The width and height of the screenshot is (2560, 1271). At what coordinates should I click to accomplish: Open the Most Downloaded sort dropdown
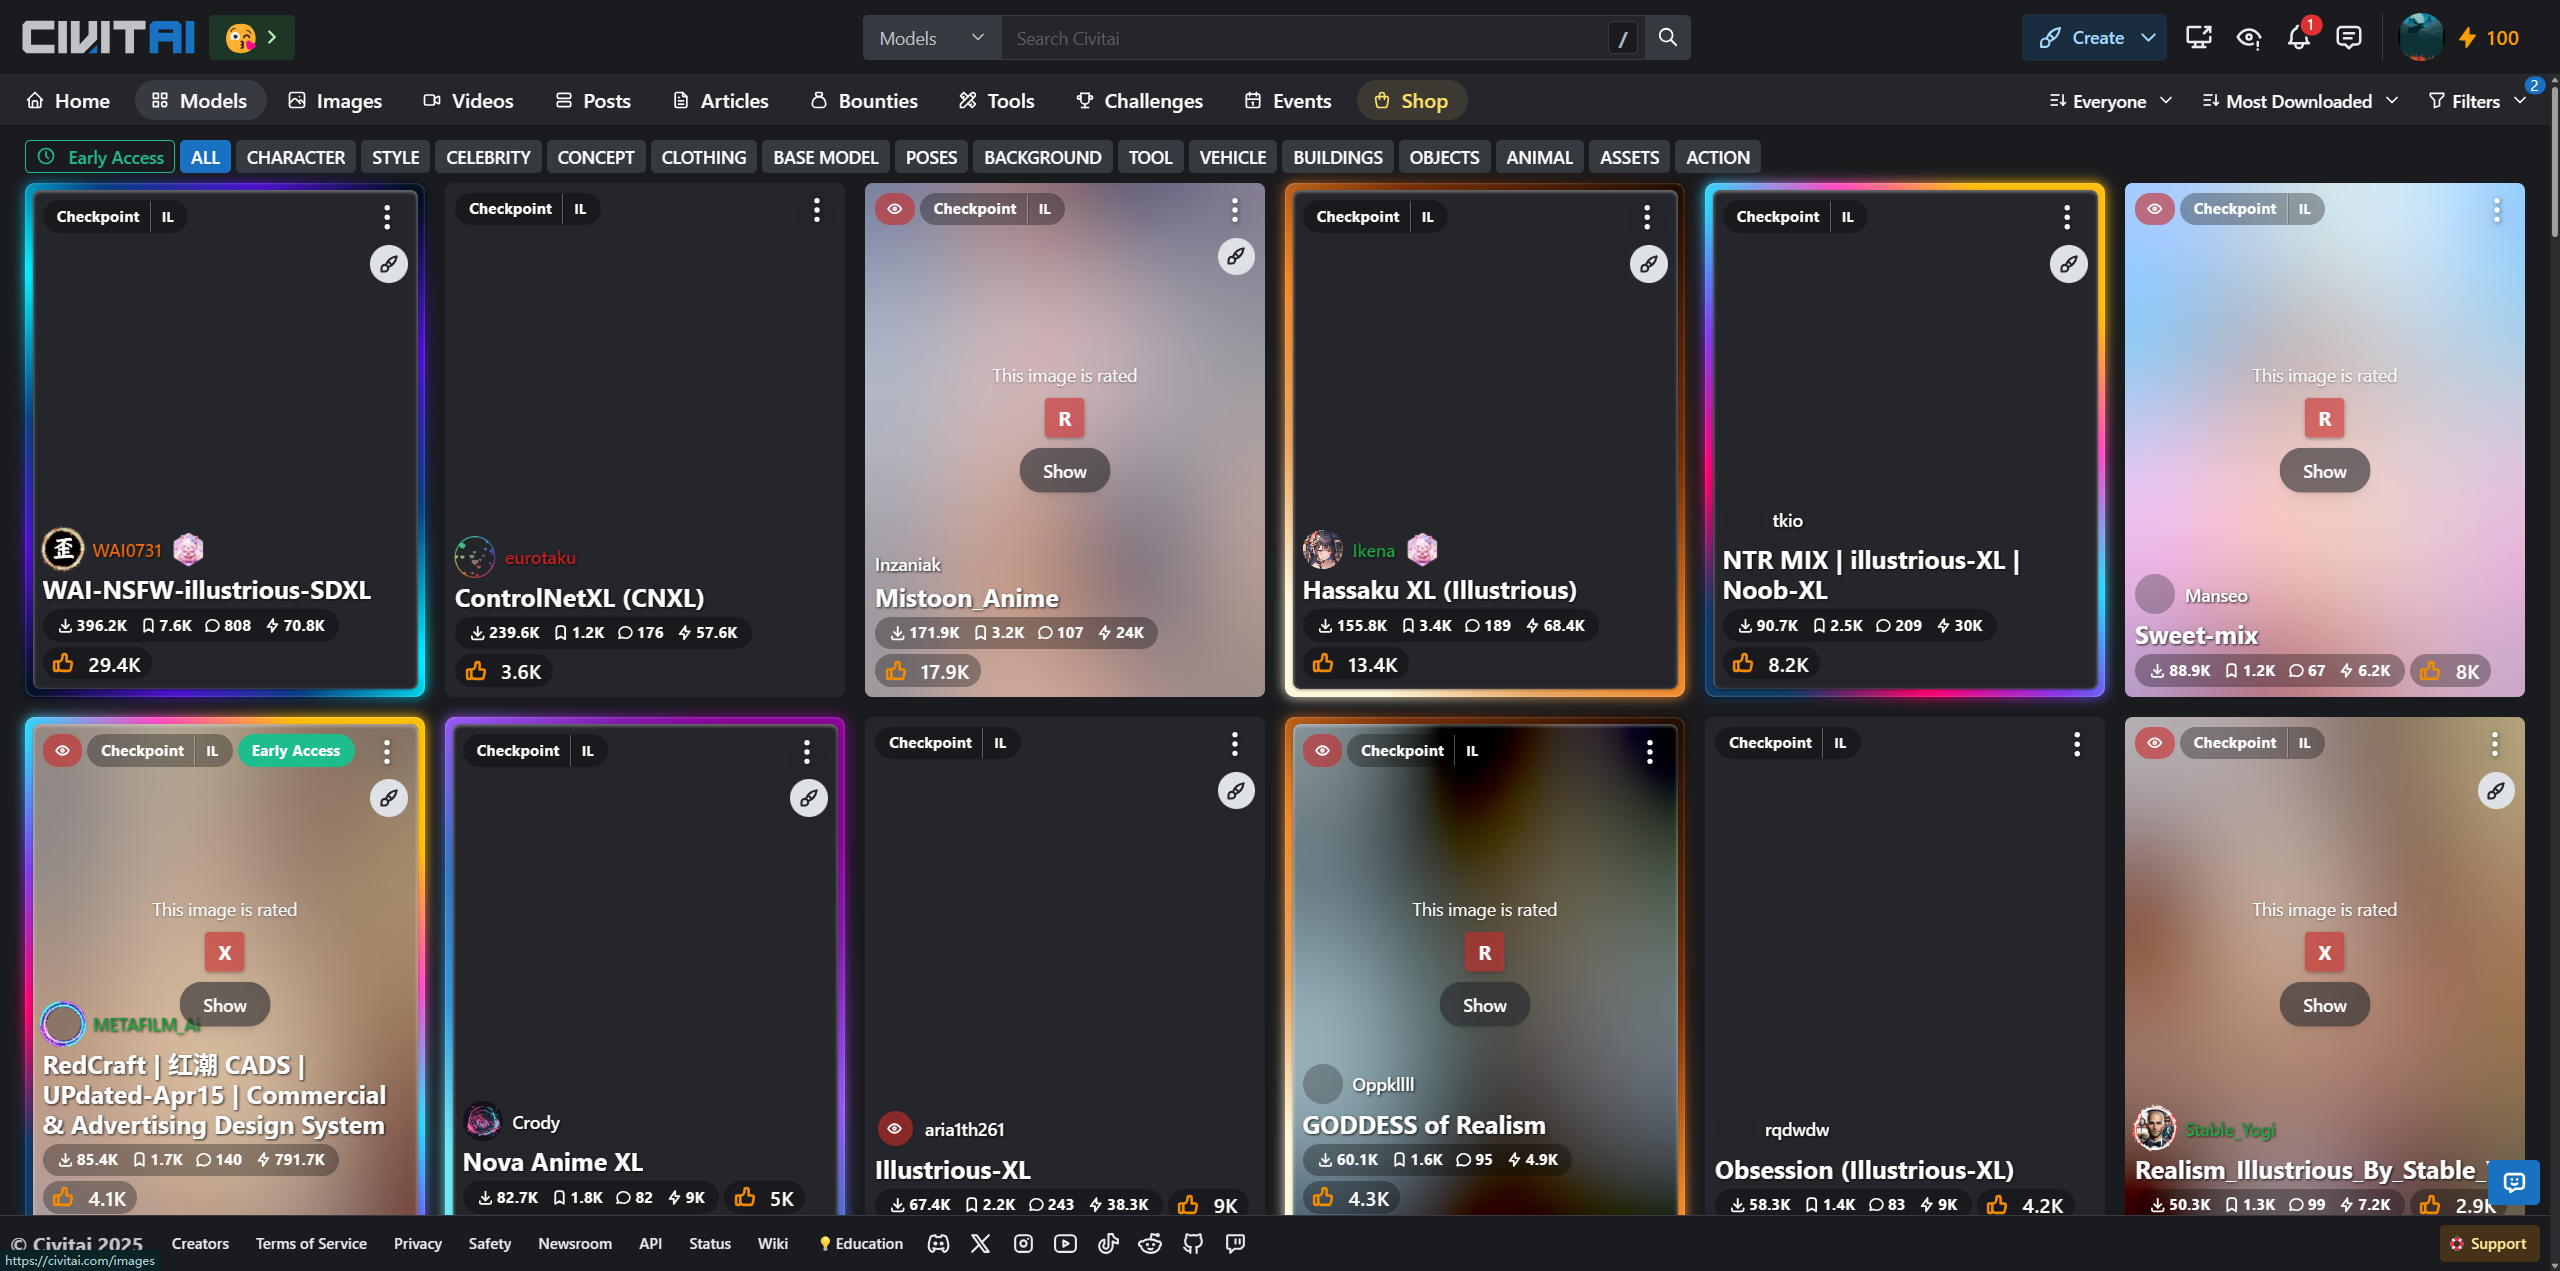coord(2299,101)
